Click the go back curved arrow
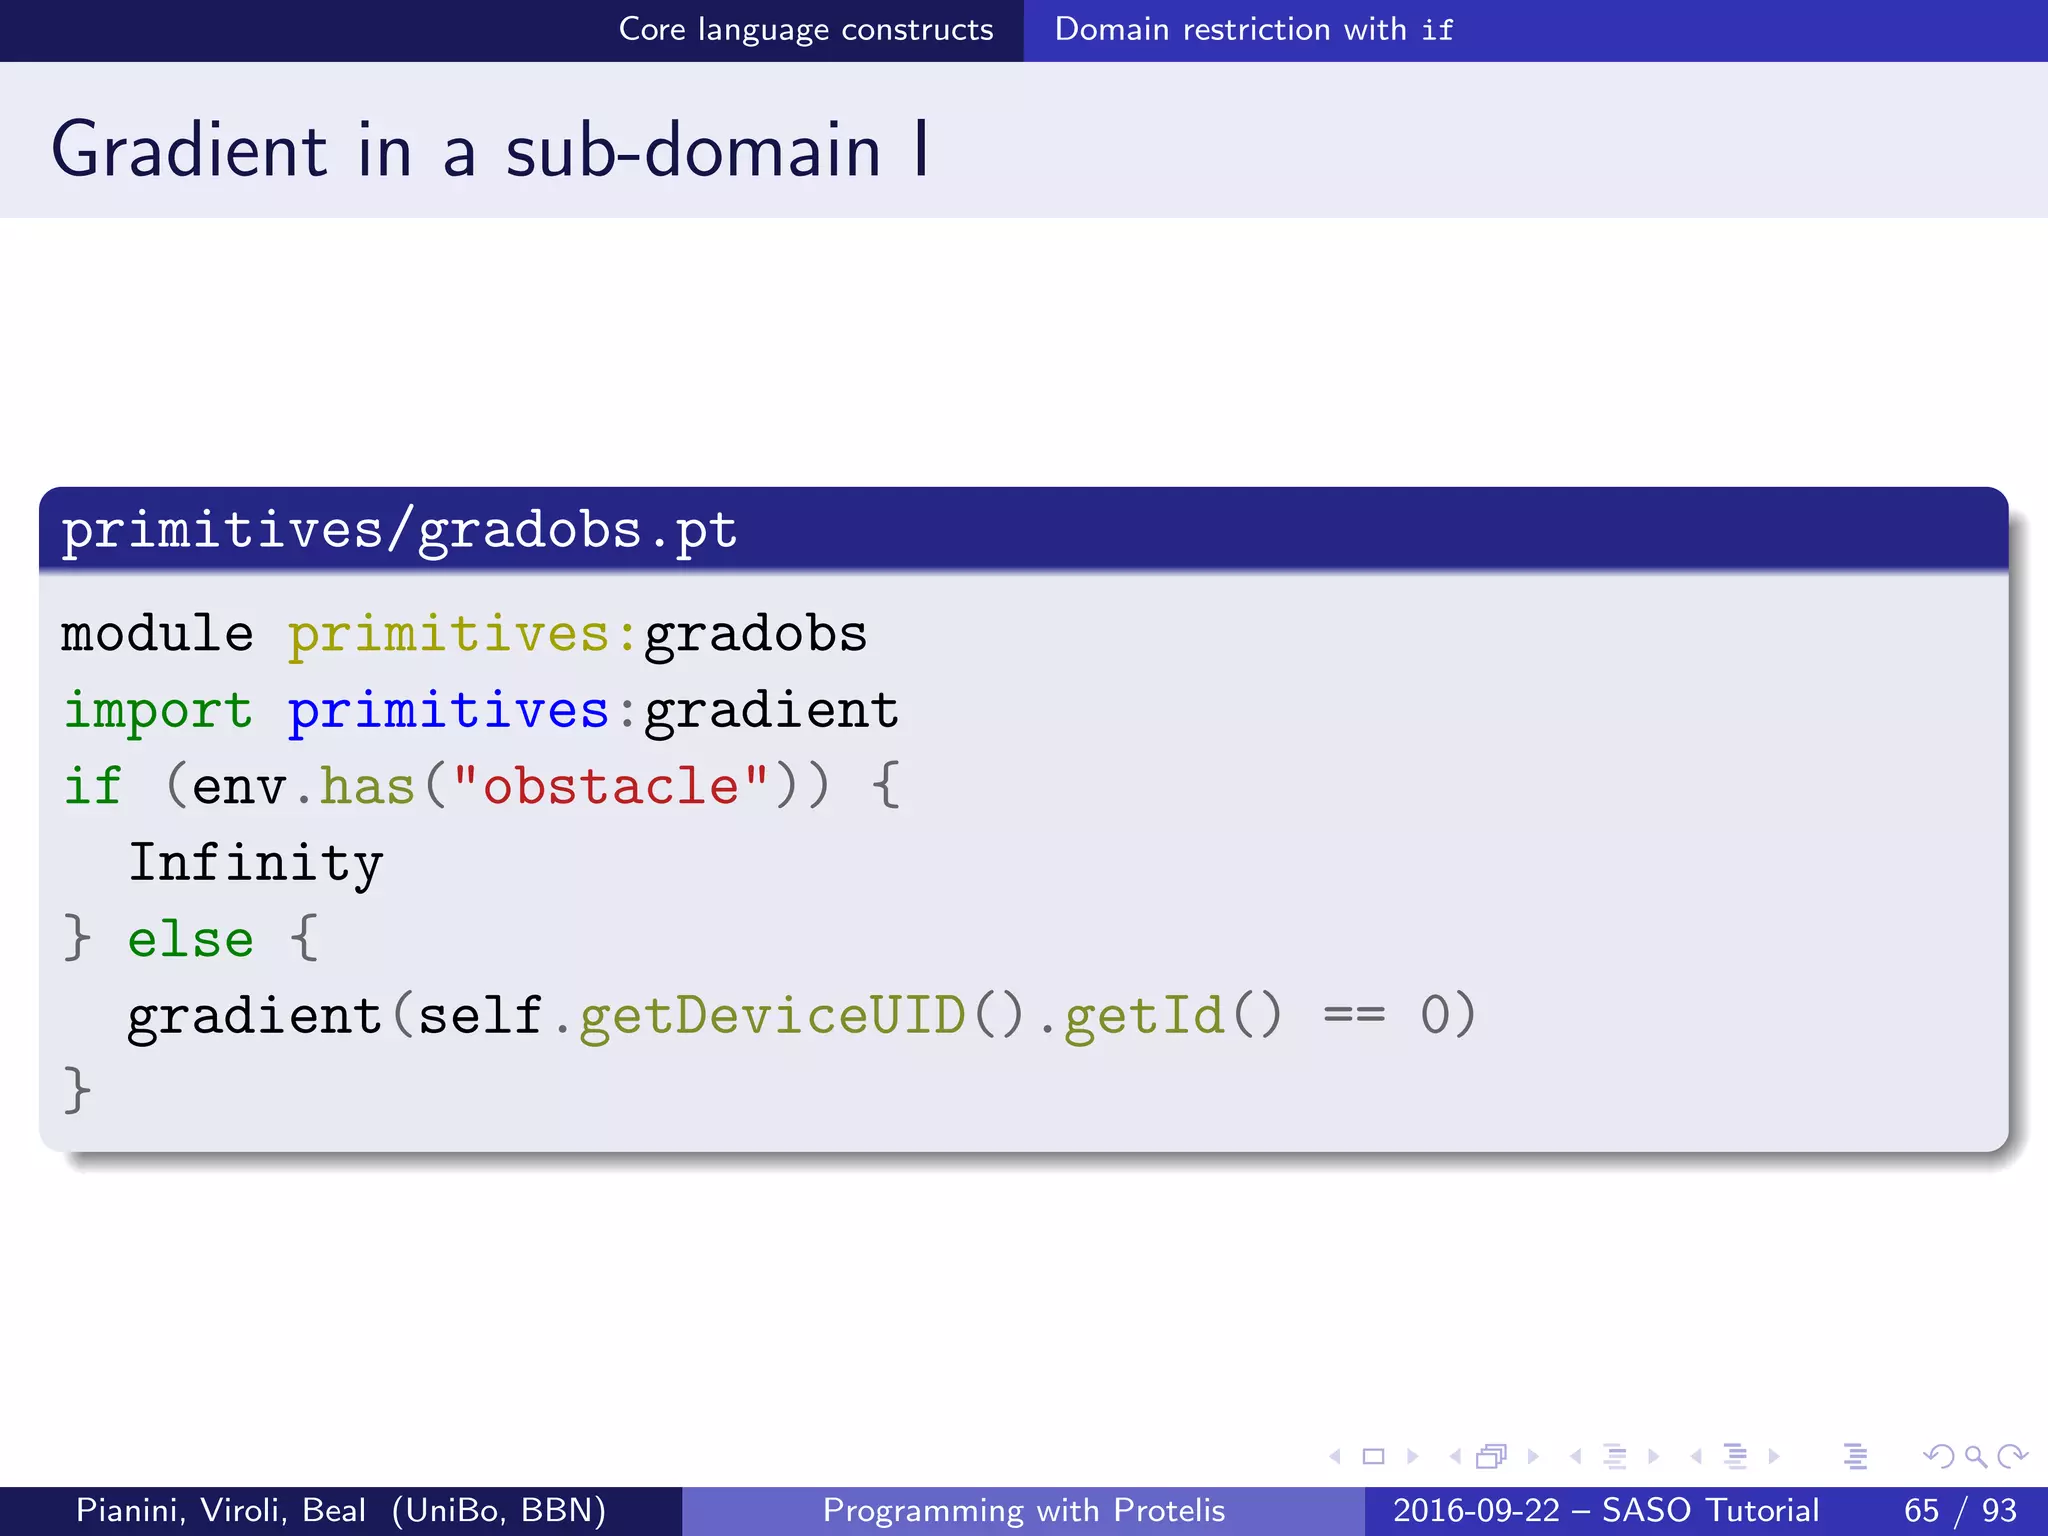The image size is (2048, 1536). pos(1939,1456)
